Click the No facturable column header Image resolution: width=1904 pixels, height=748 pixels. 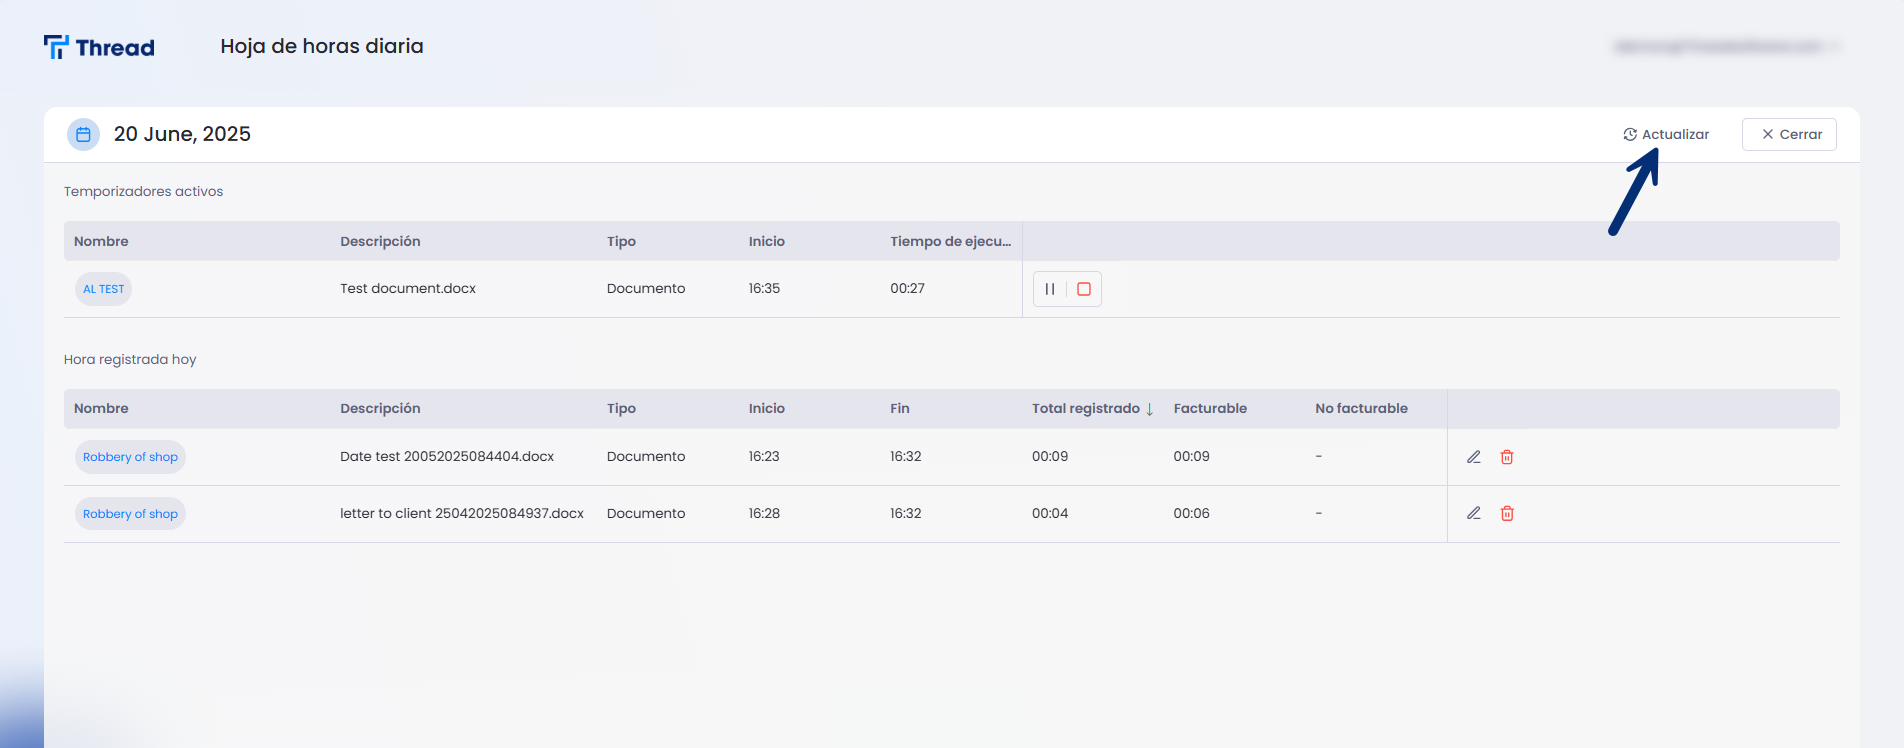pos(1361,409)
